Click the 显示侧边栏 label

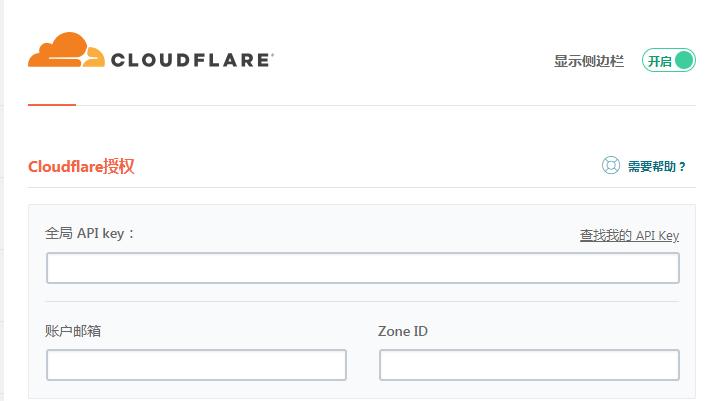click(589, 61)
